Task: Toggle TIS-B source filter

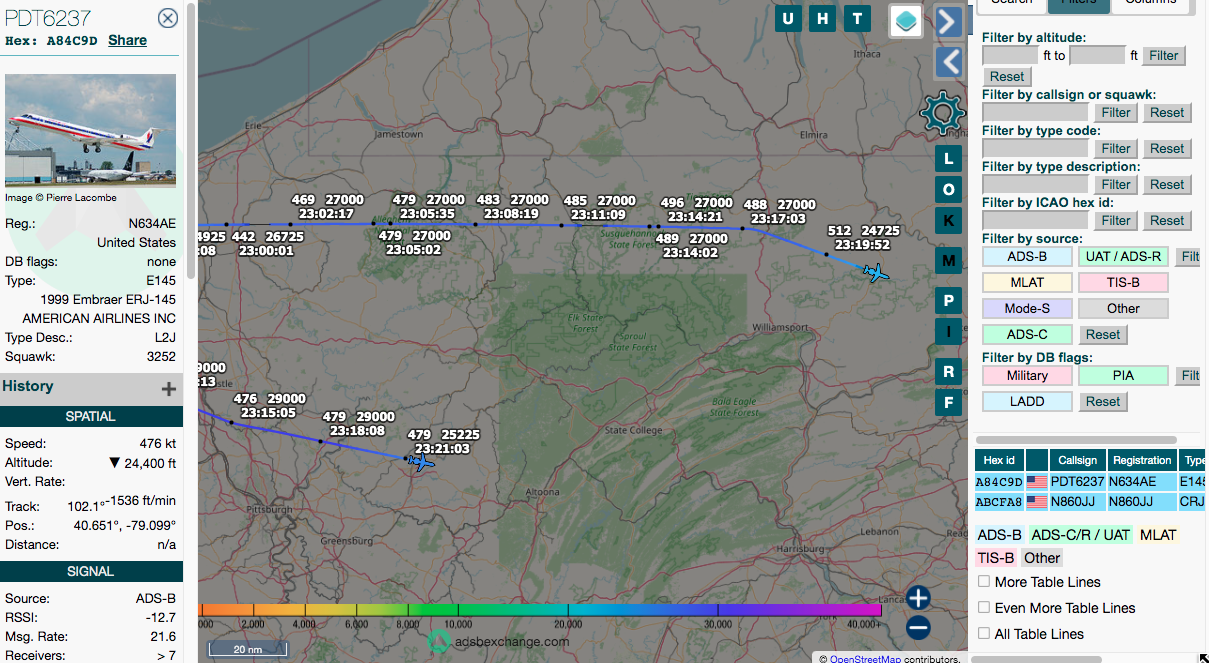Action: pyautogui.click(x=1123, y=282)
